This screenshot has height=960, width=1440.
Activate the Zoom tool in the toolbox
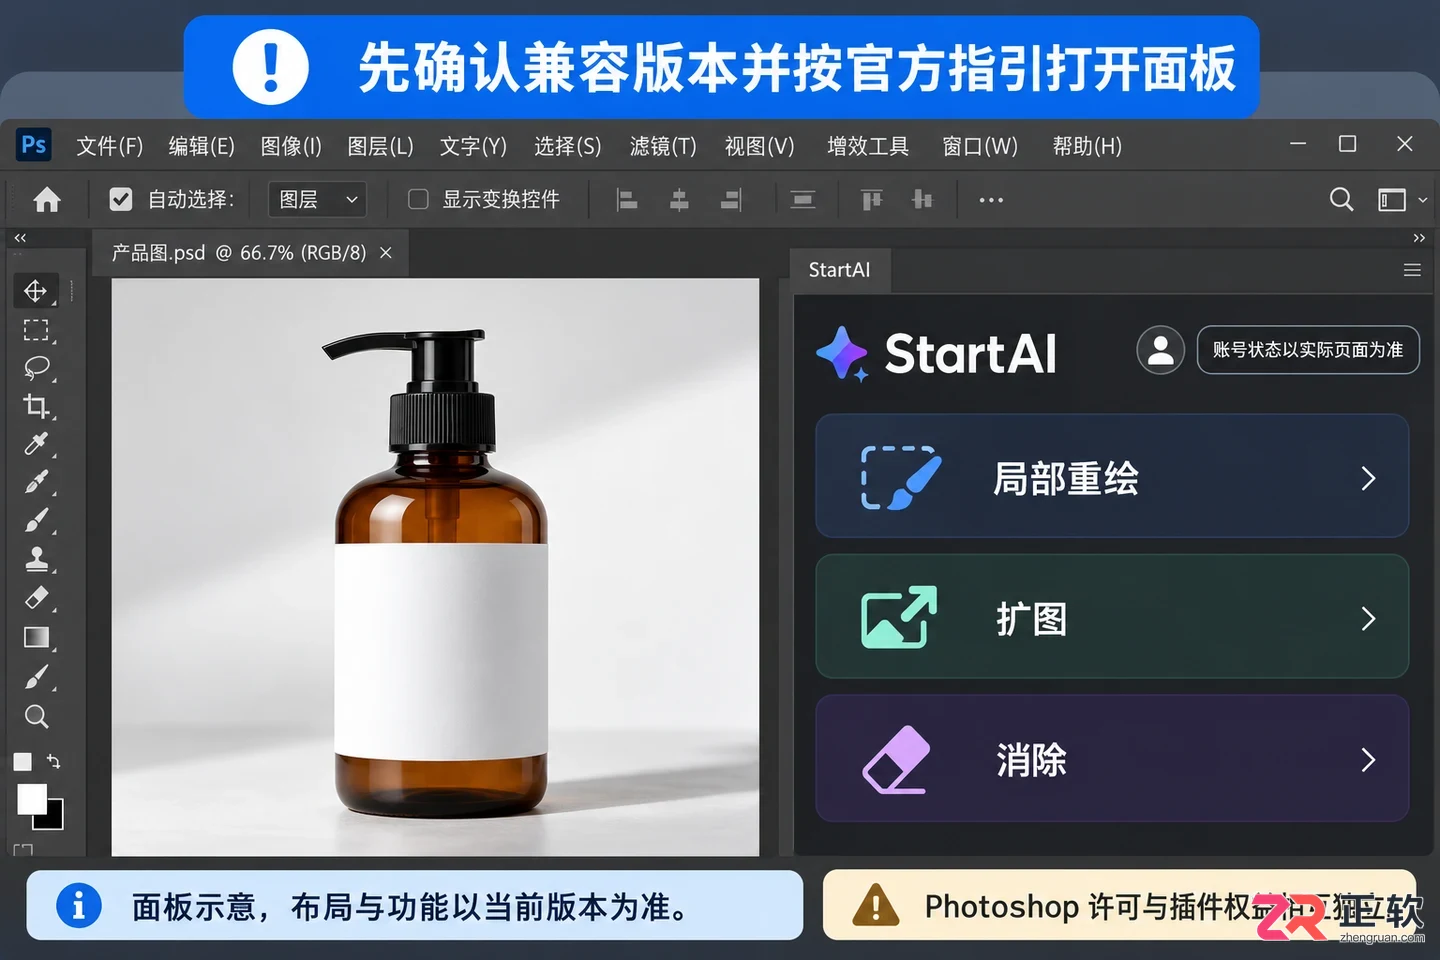(x=36, y=716)
